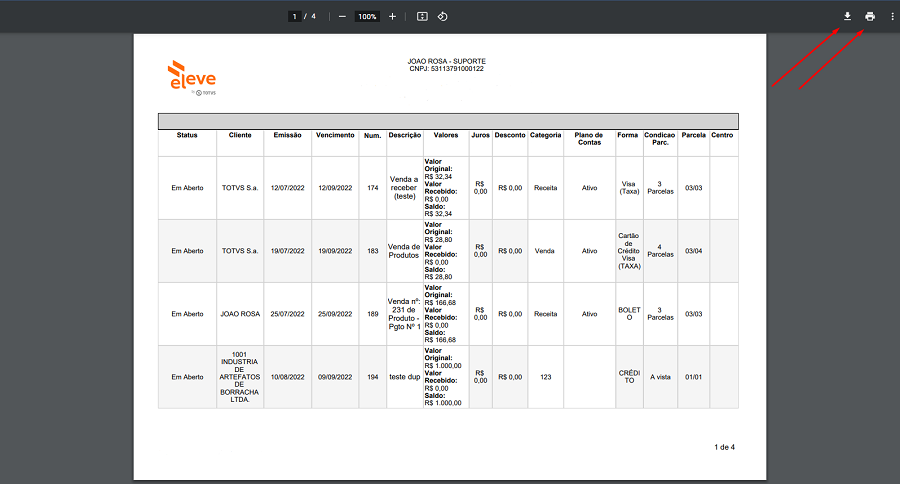Select the Vencimento column header
Viewport: 900px width, 484px height.
(335, 135)
